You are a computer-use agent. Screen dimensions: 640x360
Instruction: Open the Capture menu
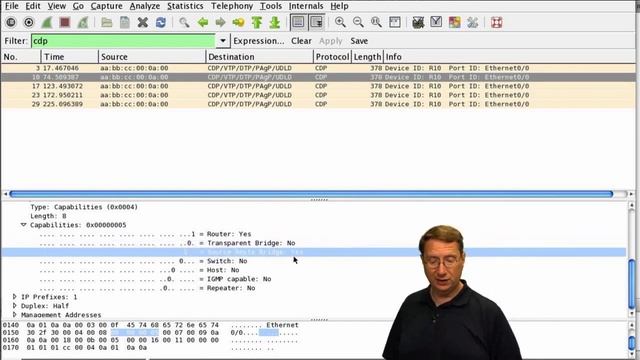pyautogui.click(x=107, y=6)
